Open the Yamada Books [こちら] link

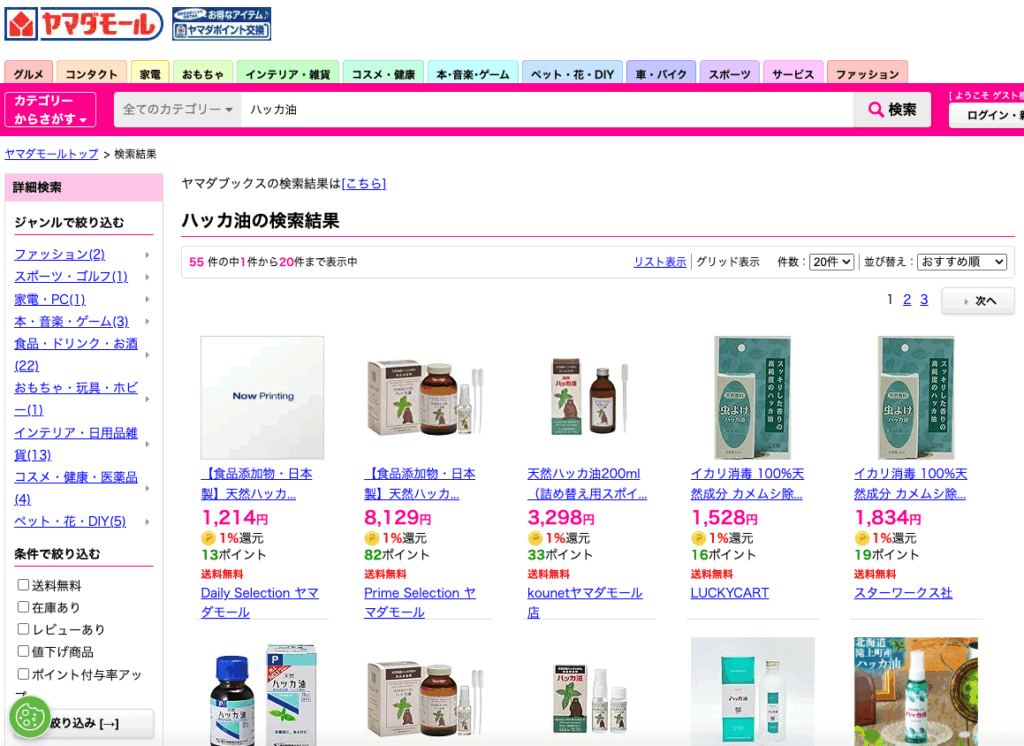(364, 184)
